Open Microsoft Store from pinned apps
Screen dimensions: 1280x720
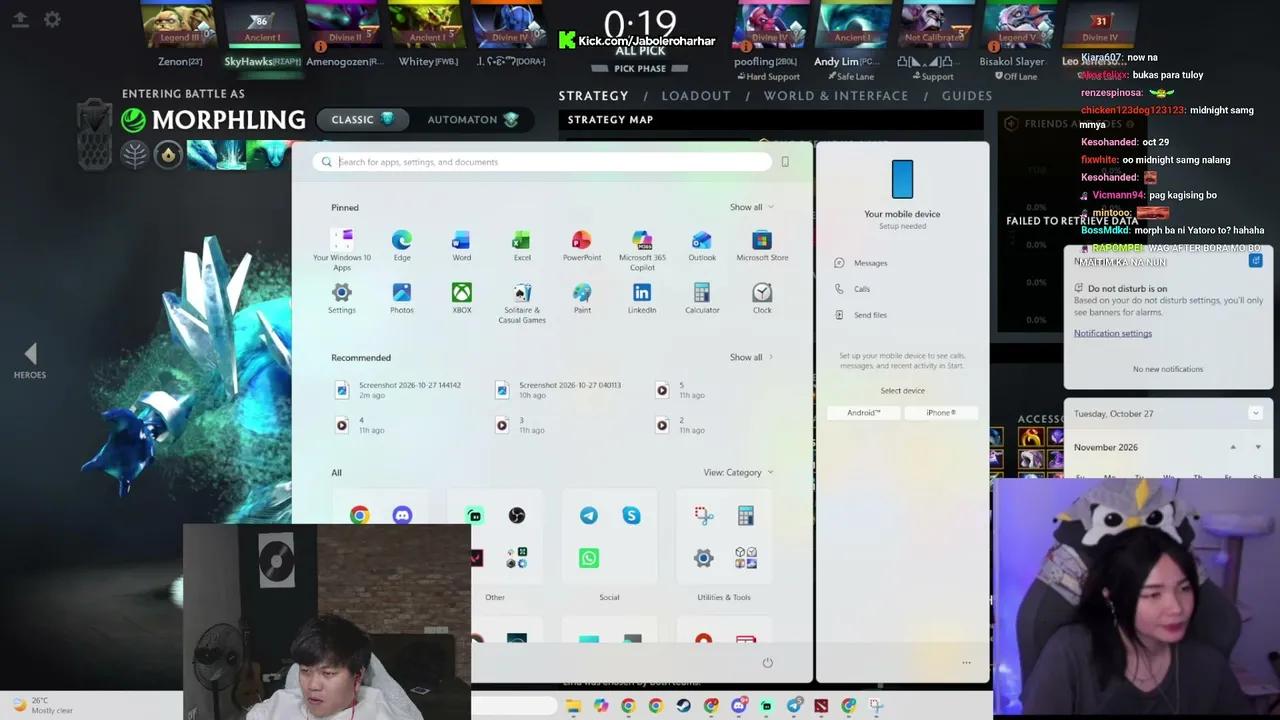762,246
